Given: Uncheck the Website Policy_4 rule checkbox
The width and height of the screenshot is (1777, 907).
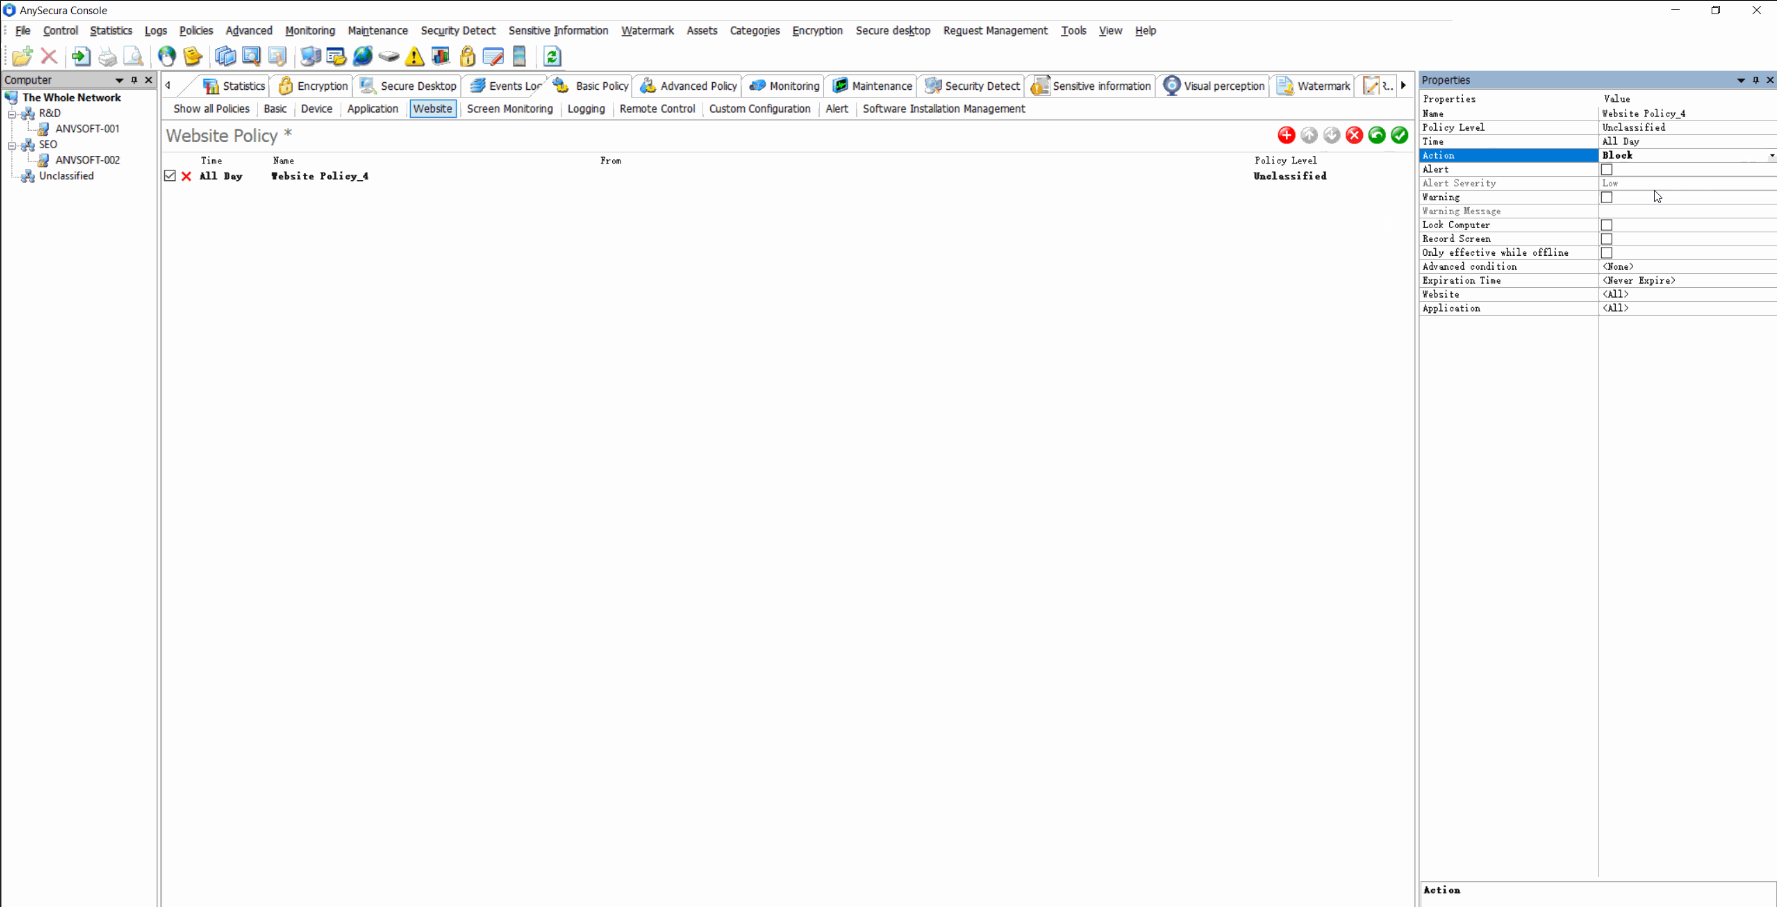Looking at the screenshot, I should pyautogui.click(x=169, y=175).
